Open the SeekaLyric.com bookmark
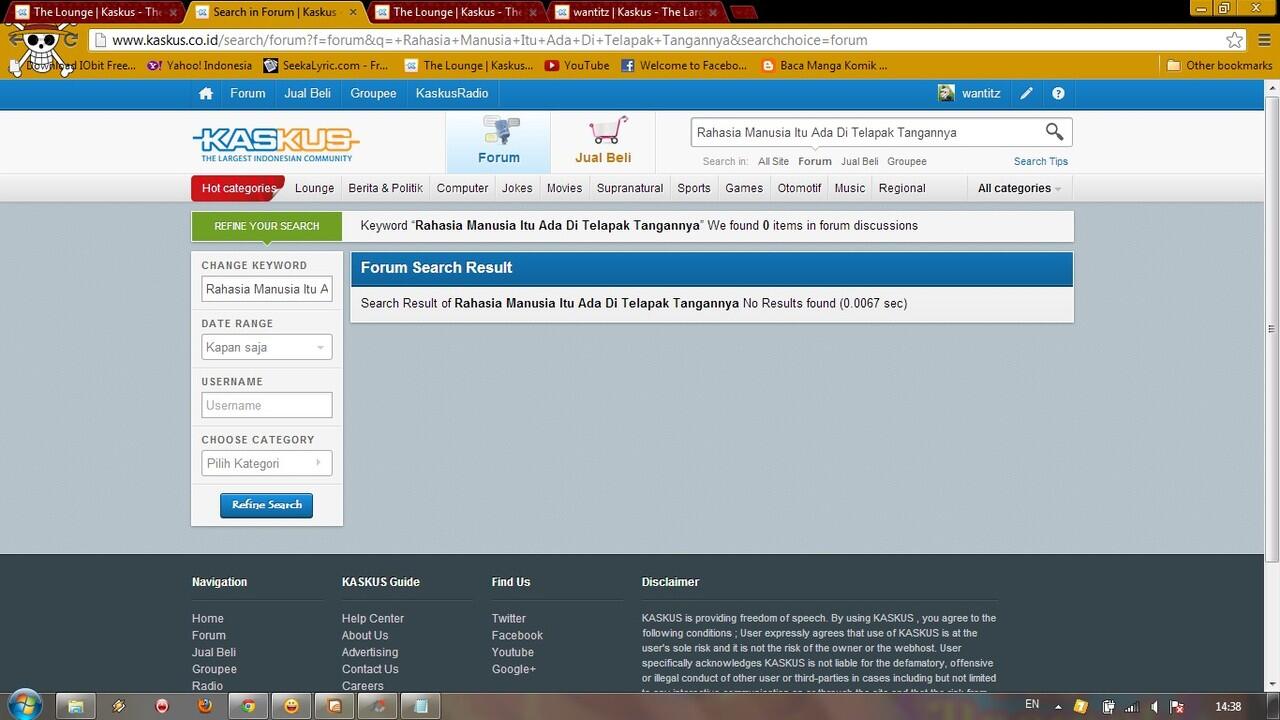 (325, 65)
